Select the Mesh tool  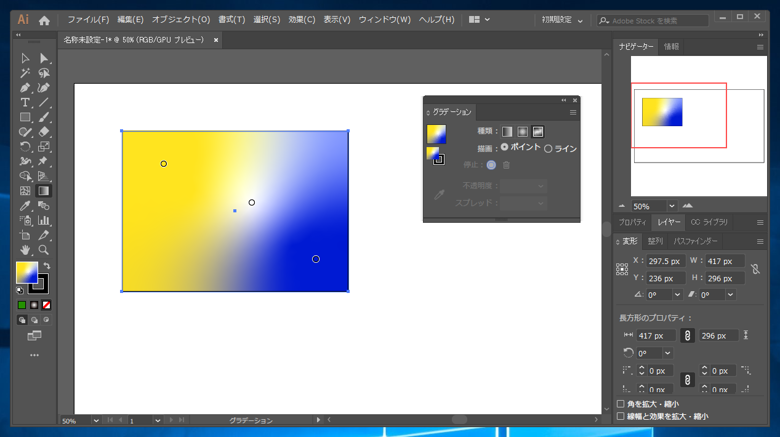(x=25, y=191)
